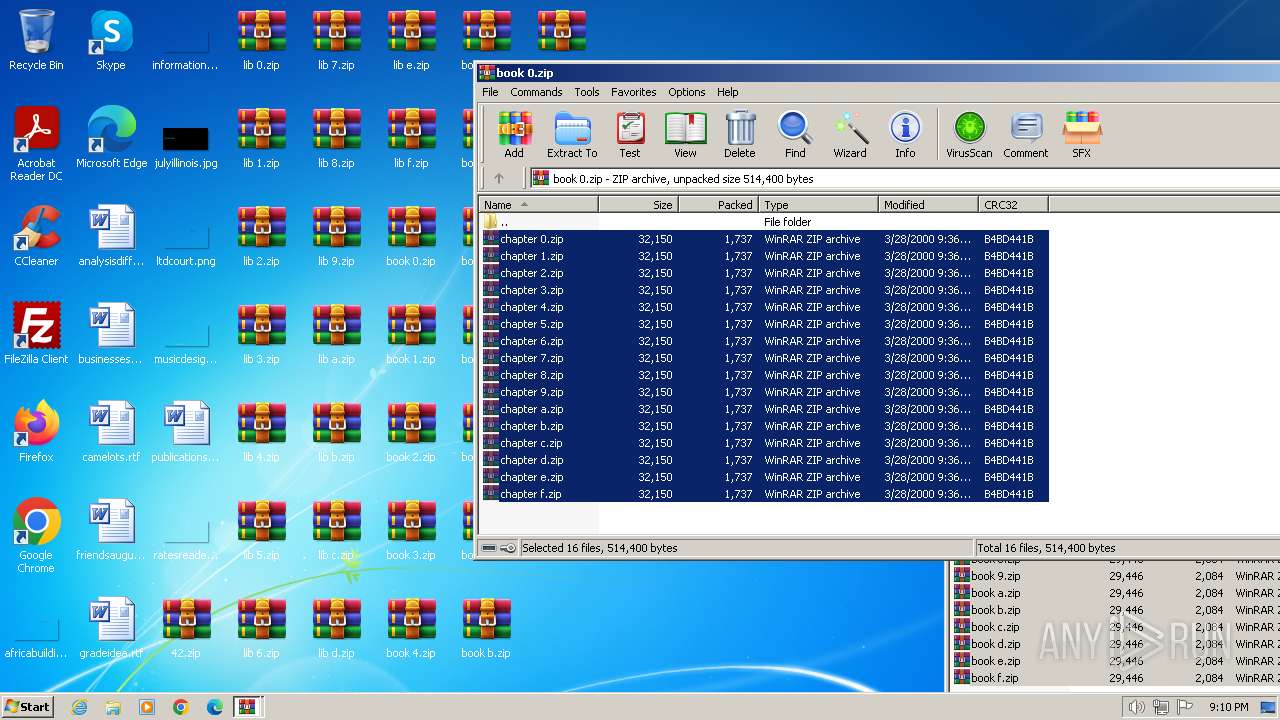Open Internet Explorer from the taskbar

pos(79,707)
